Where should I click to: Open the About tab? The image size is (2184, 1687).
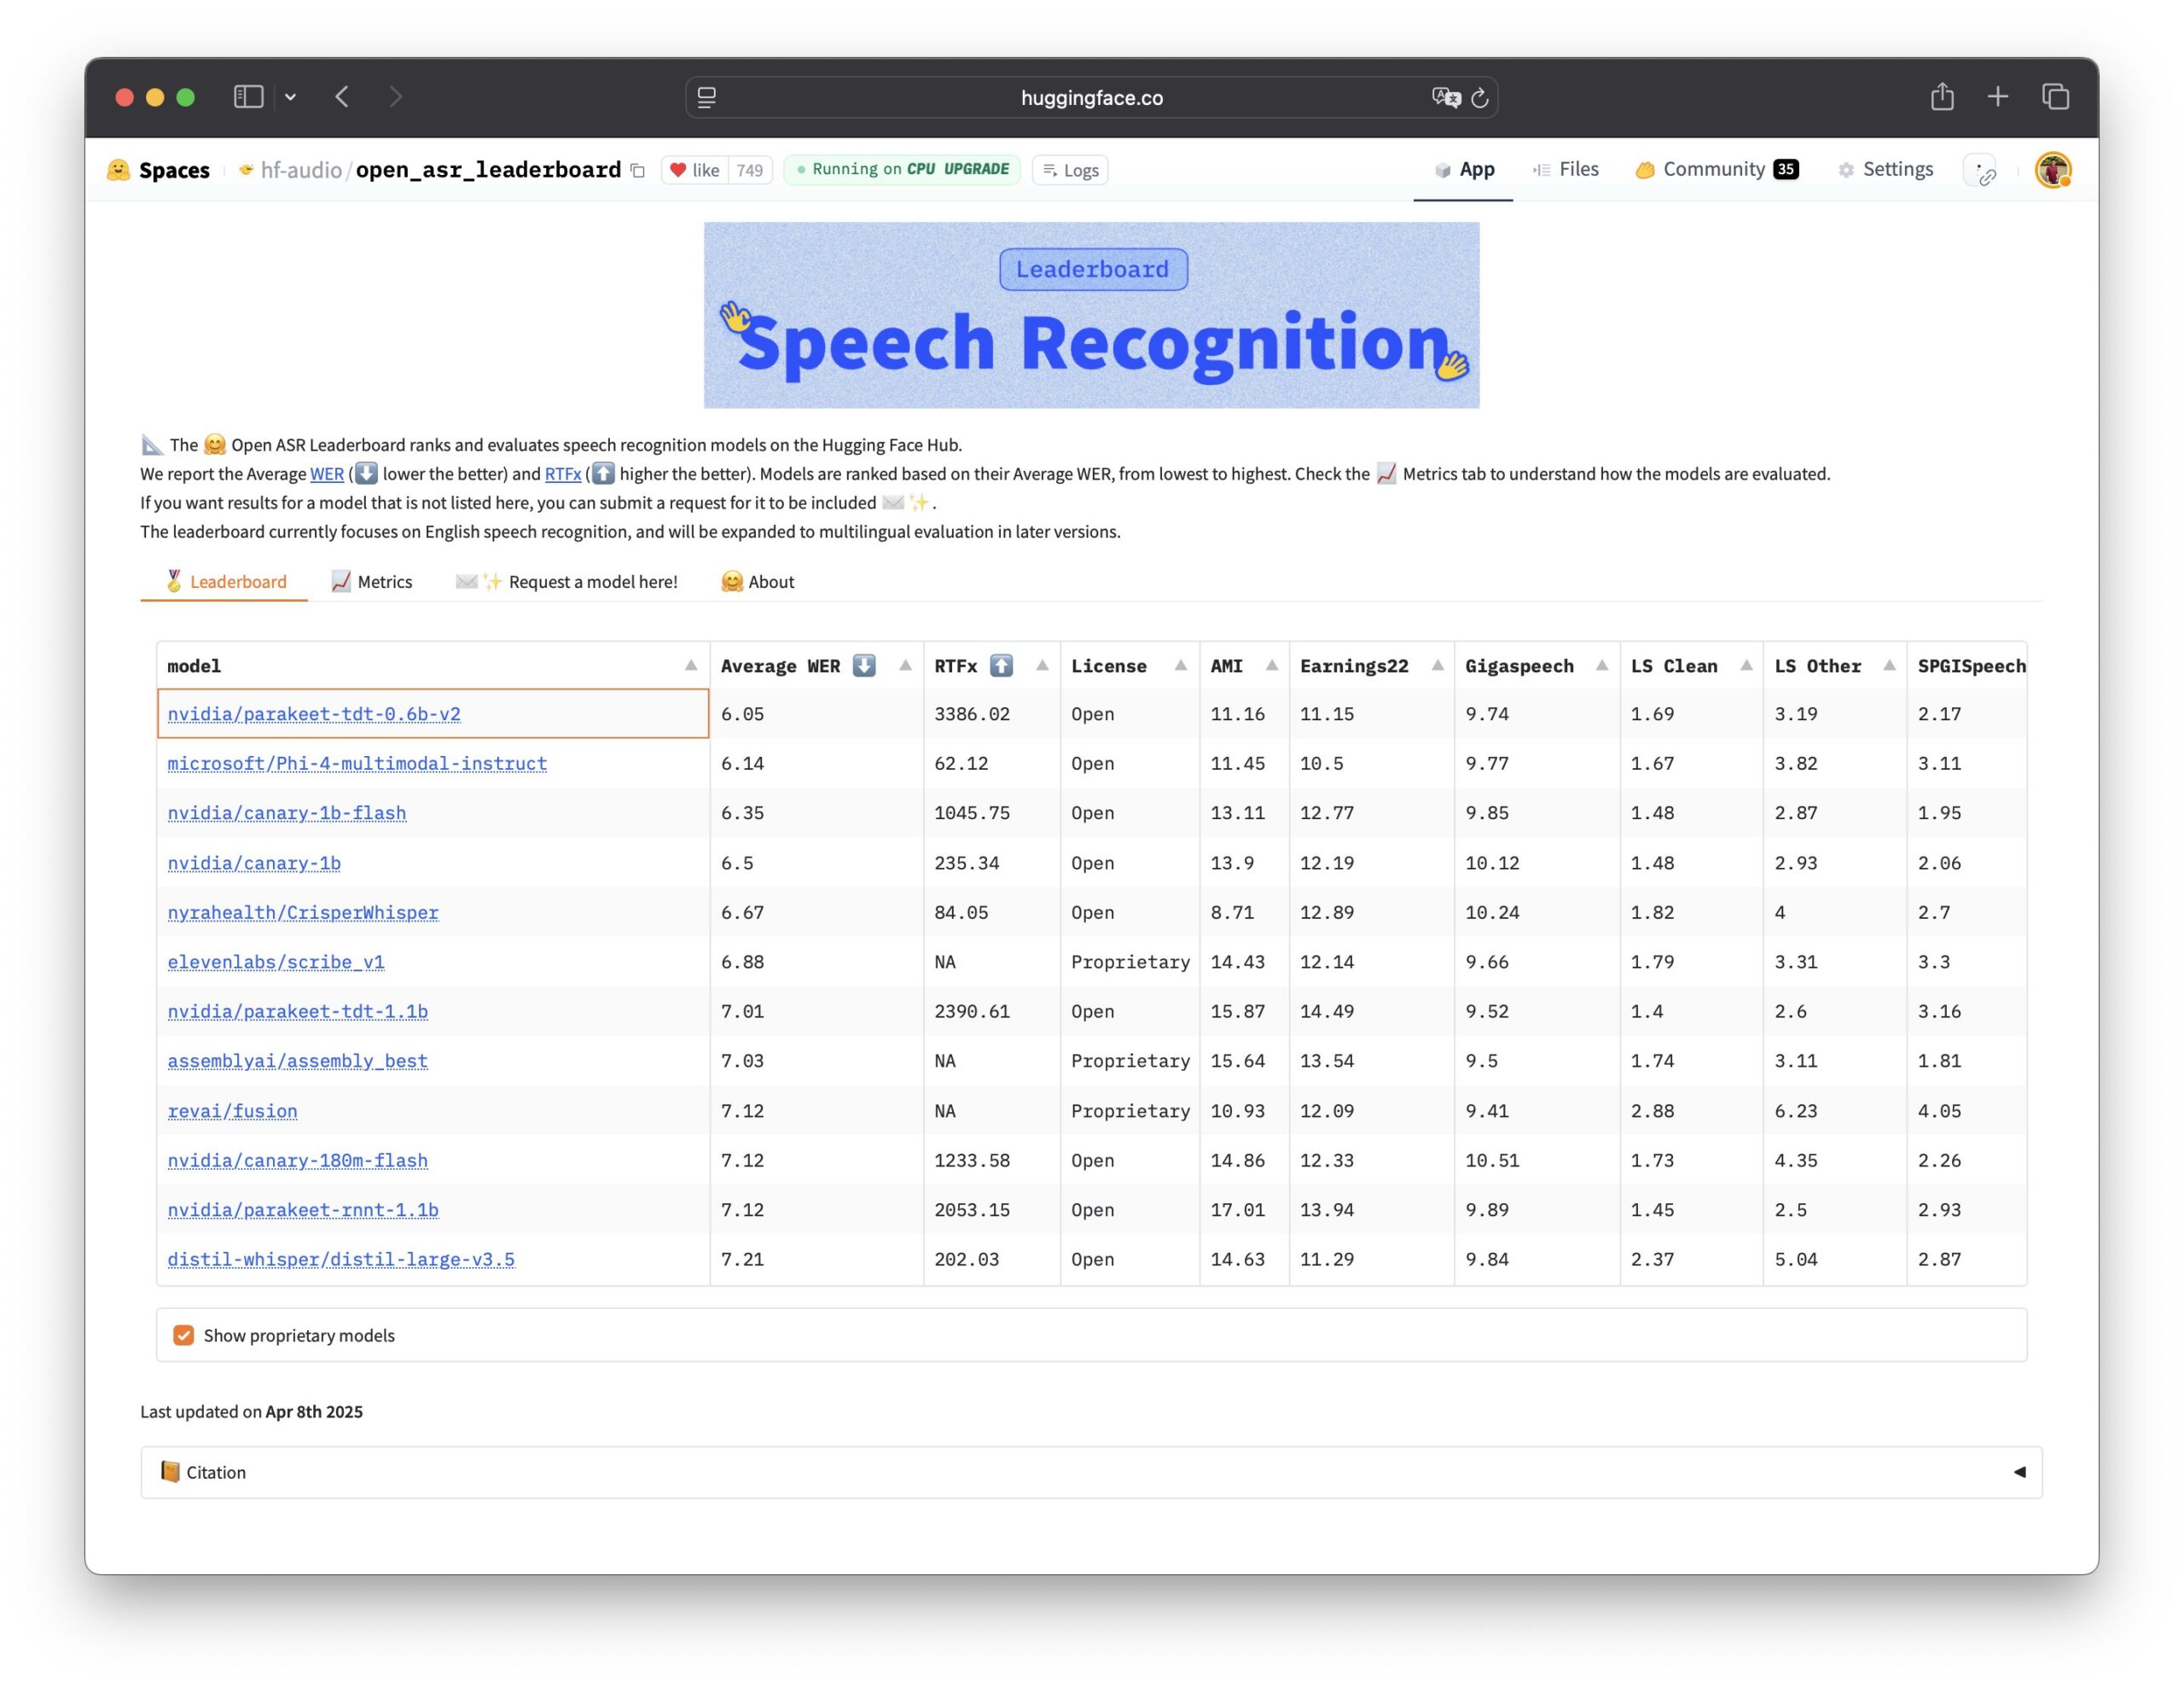click(758, 582)
